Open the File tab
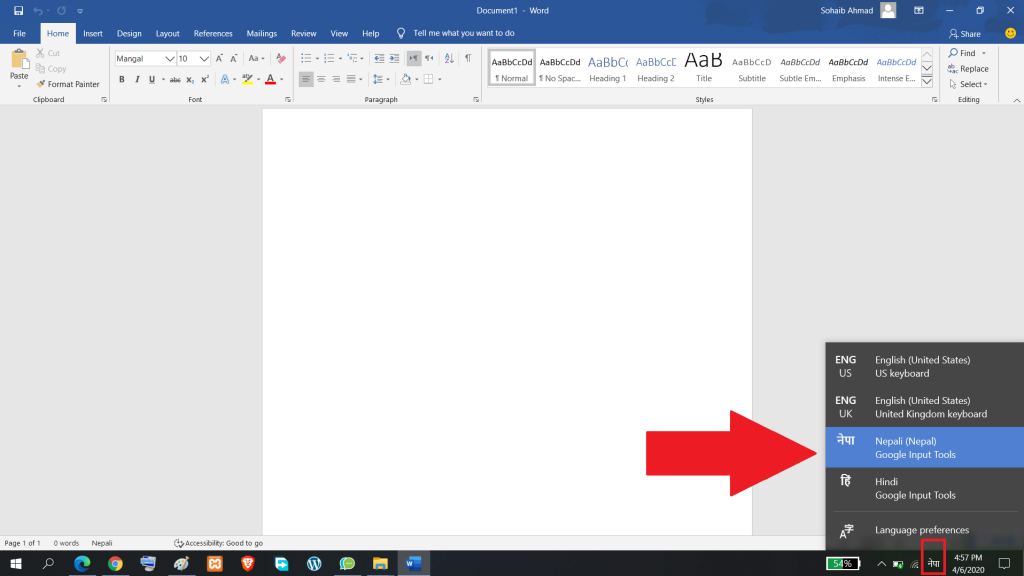The height and width of the screenshot is (576, 1024). (x=20, y=33)
